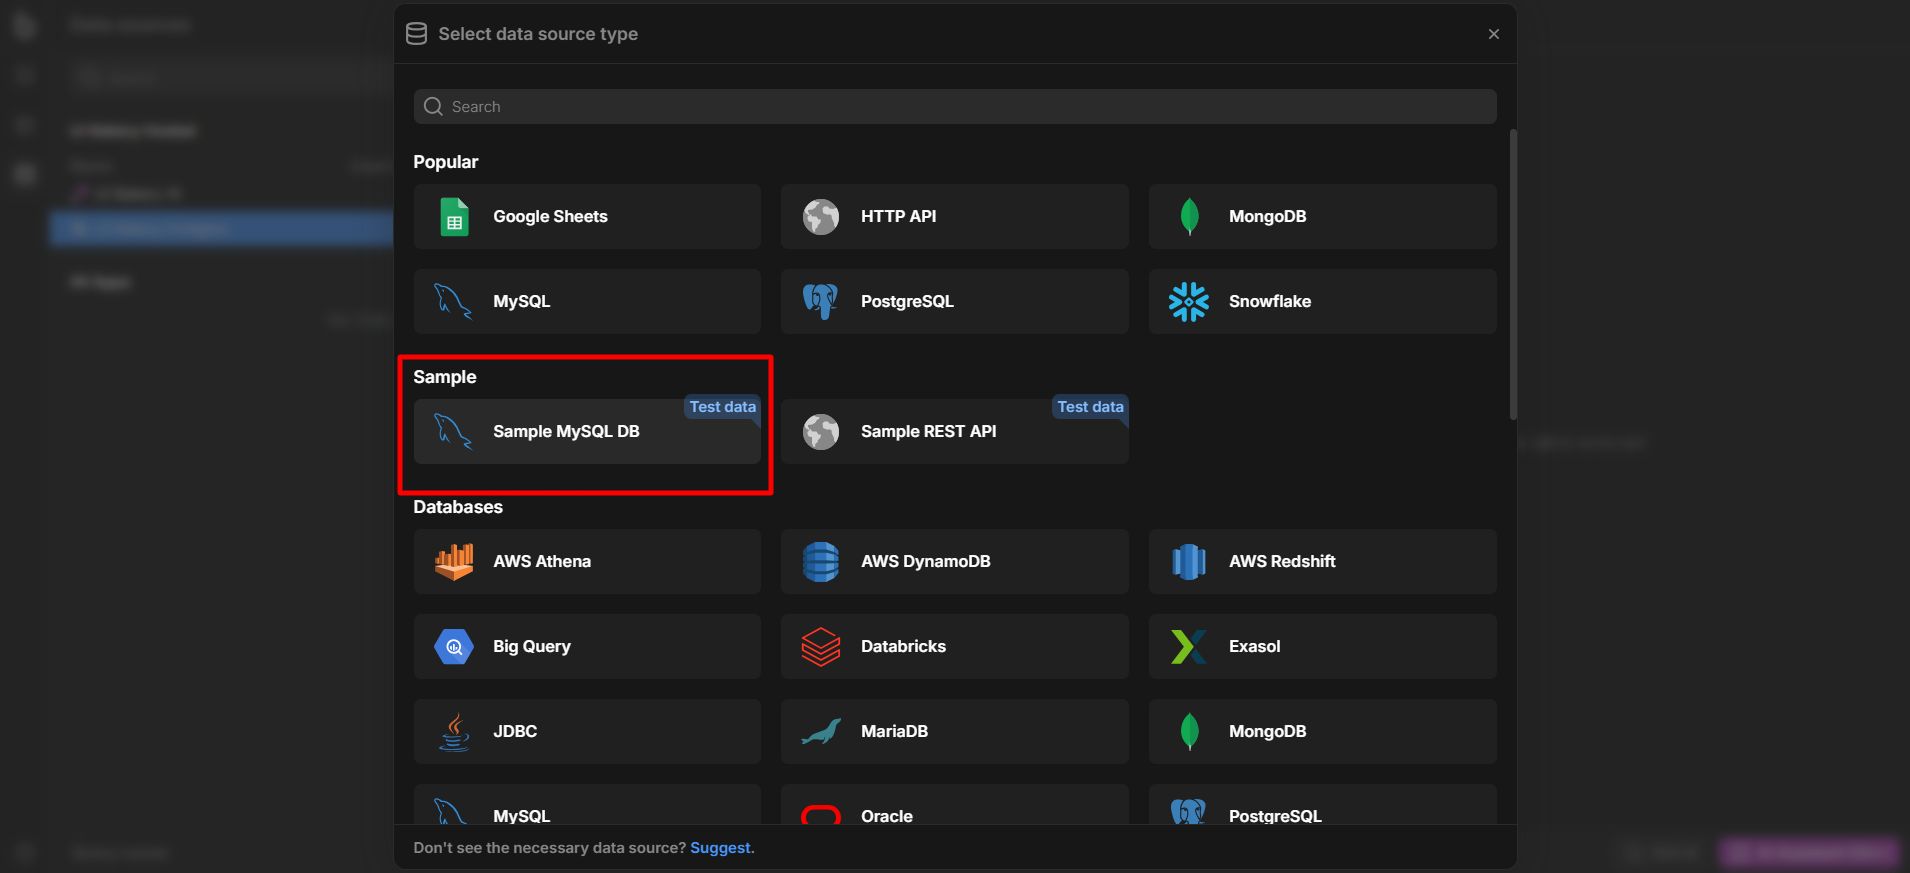Click the Sample REST API globe icon
Viewport: 1910px width, 873px height.
(x=821, y=432)
